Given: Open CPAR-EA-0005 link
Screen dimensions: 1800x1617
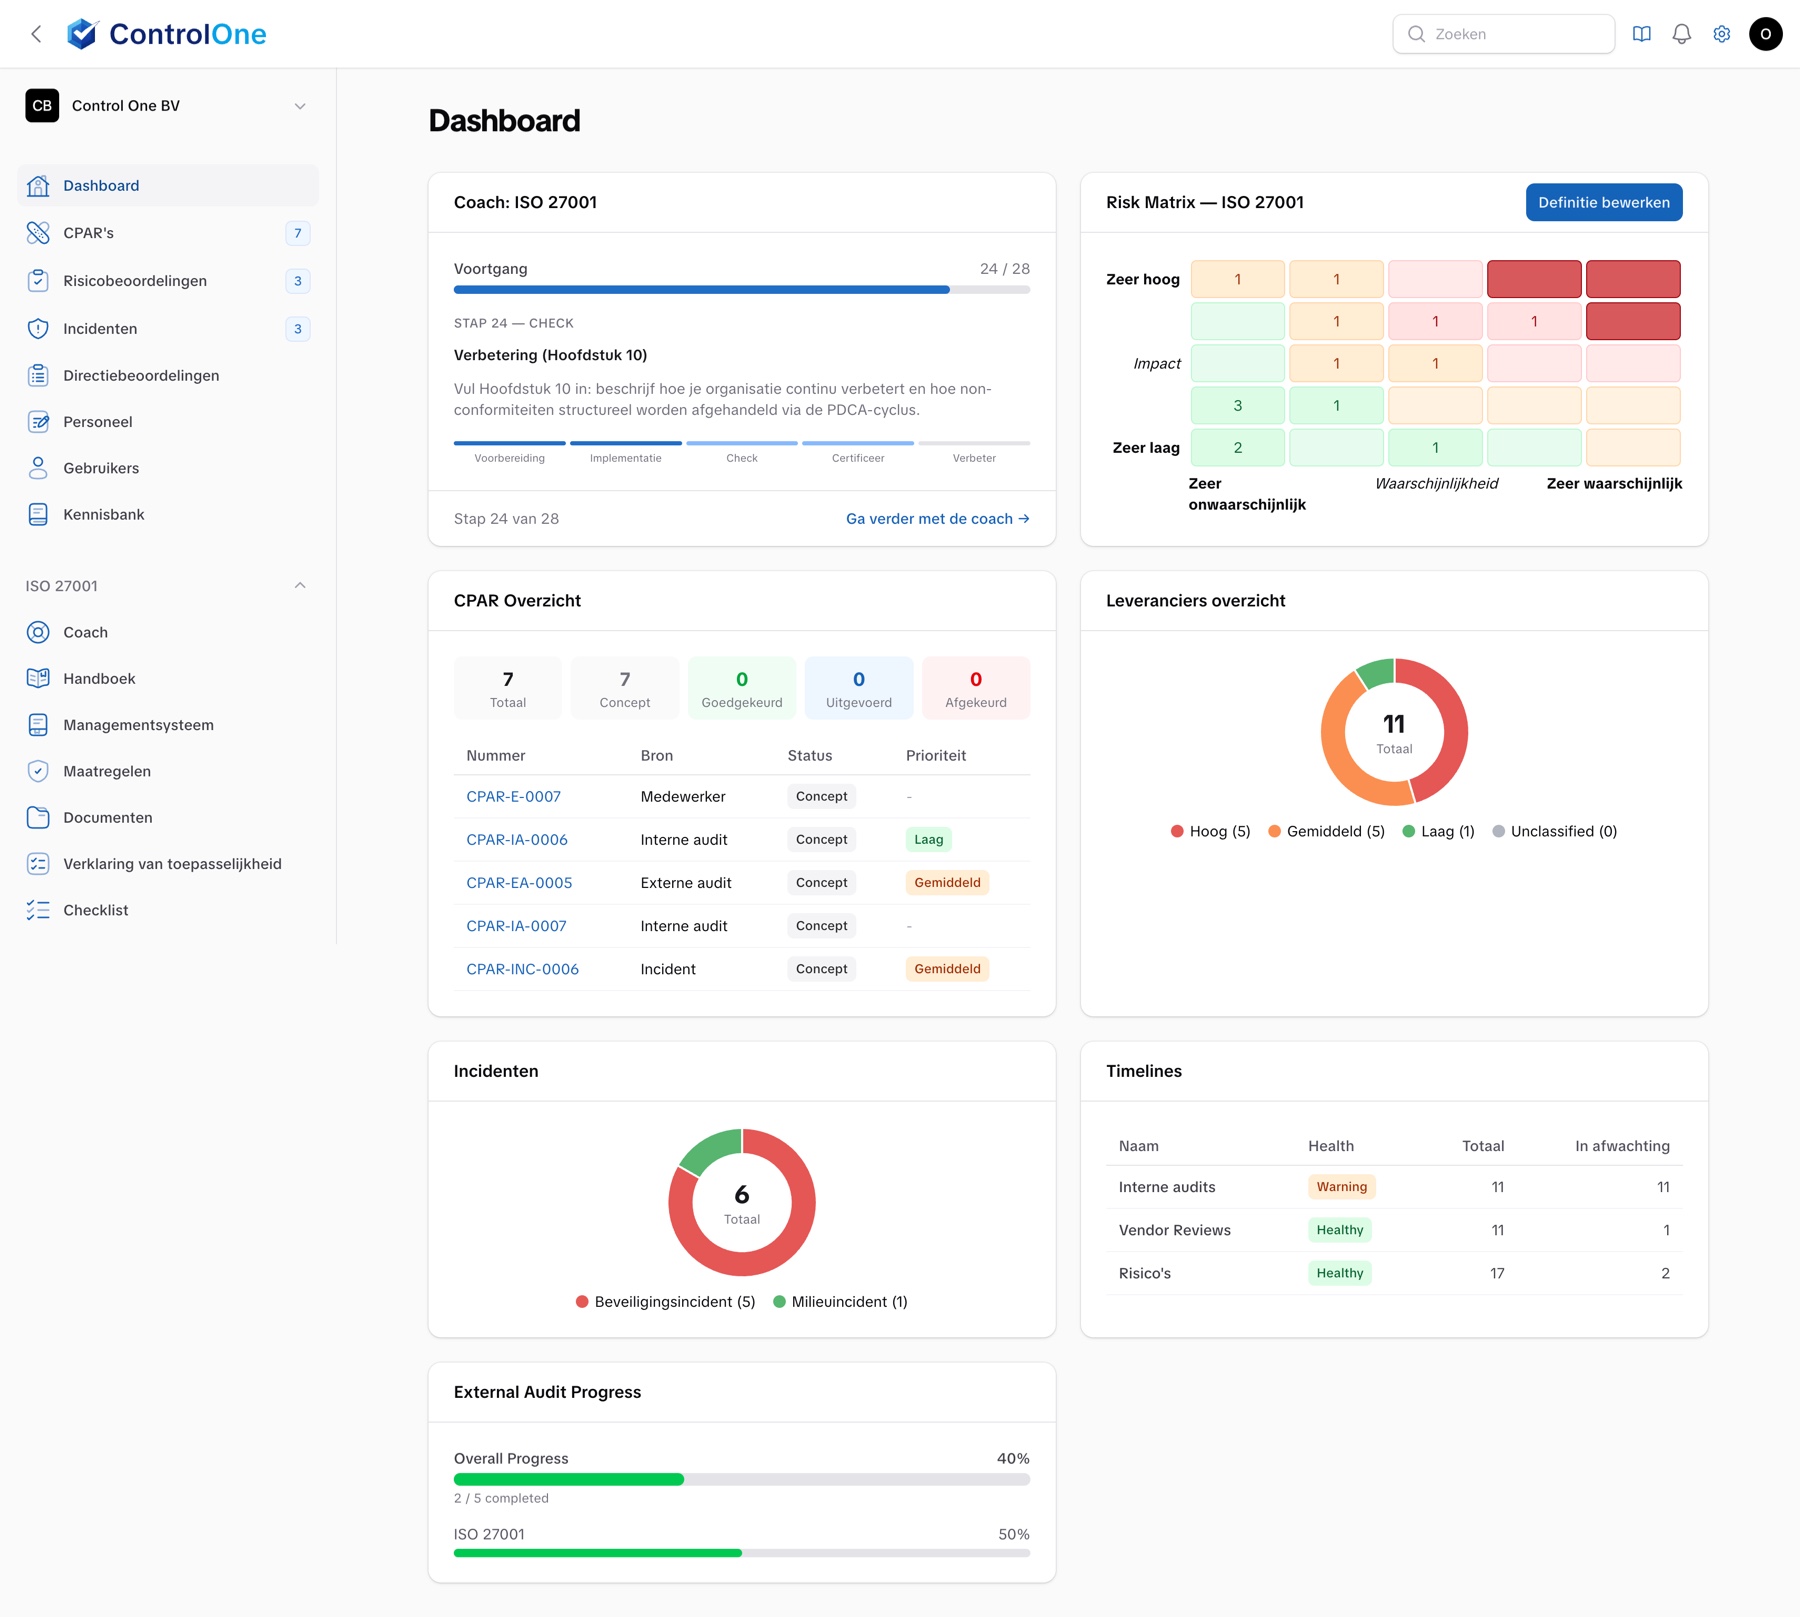Looking at the screenshot, I should point(519,883).
